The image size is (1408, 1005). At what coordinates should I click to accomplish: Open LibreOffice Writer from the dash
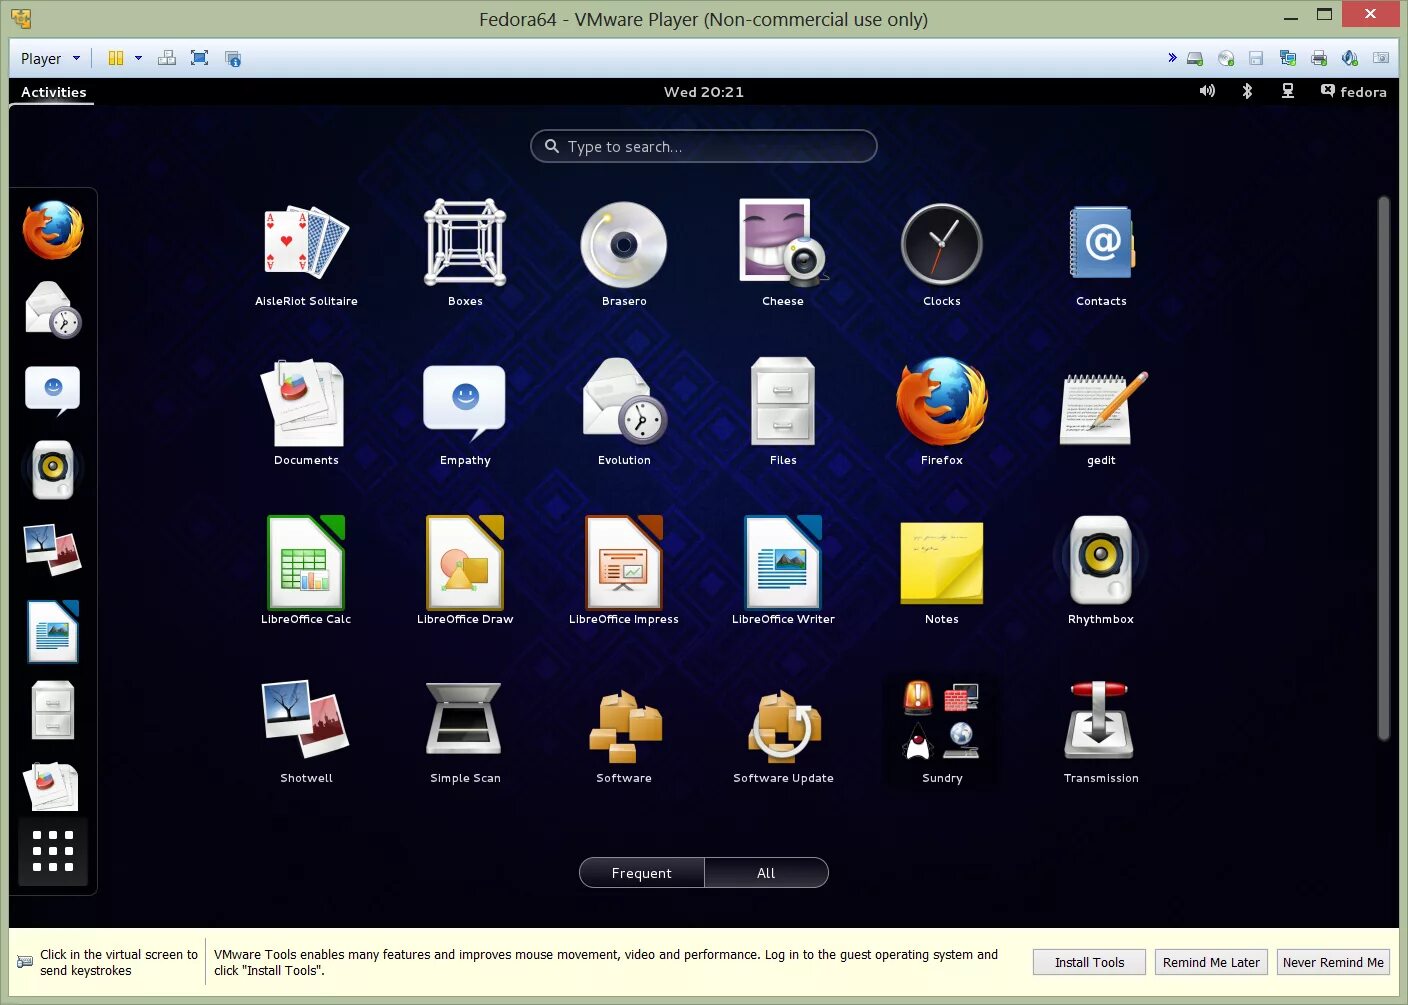click(x=53, y=631)
